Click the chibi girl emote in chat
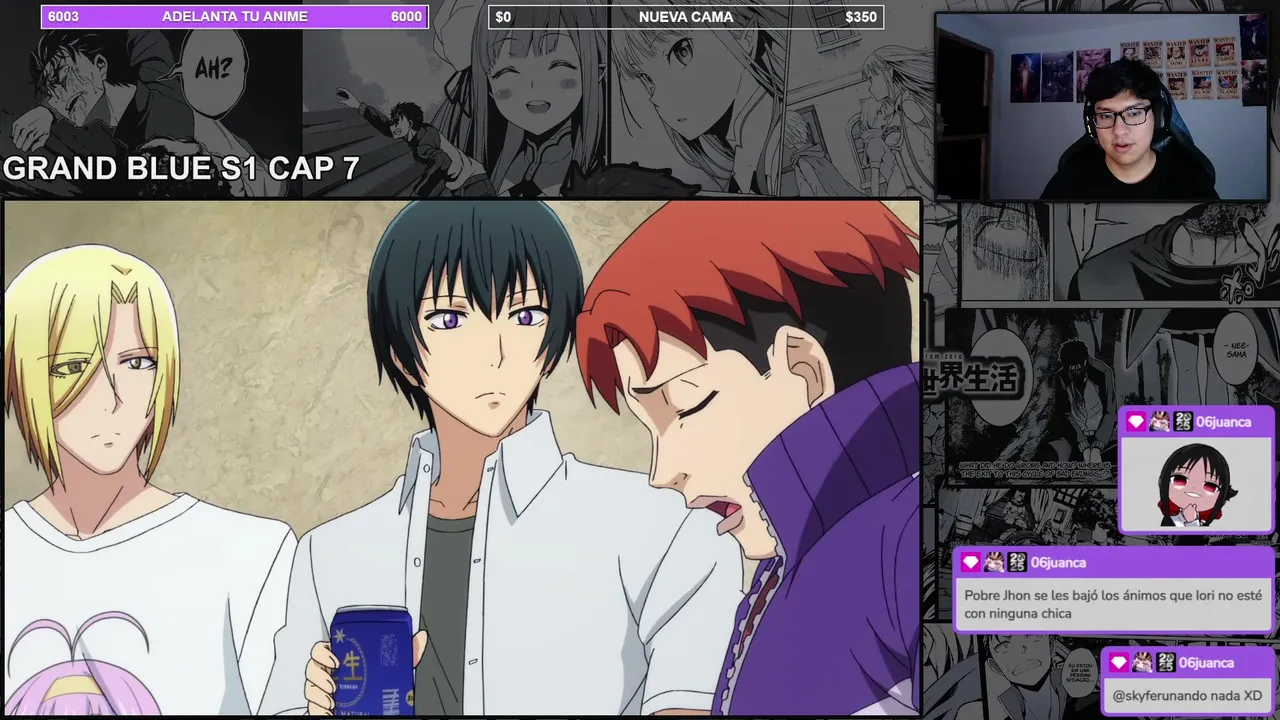This screenshot has height=720, width=1280. click(1196, 484)
